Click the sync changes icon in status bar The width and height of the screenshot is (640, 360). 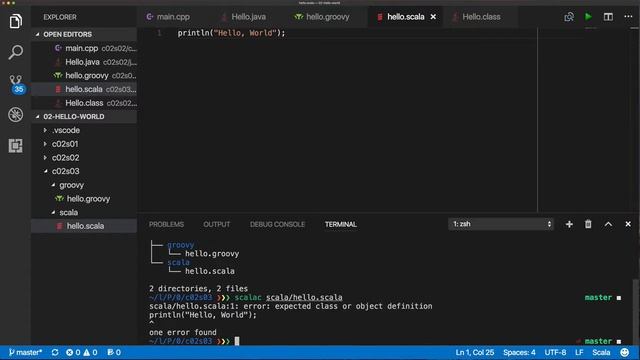(55, 352)
